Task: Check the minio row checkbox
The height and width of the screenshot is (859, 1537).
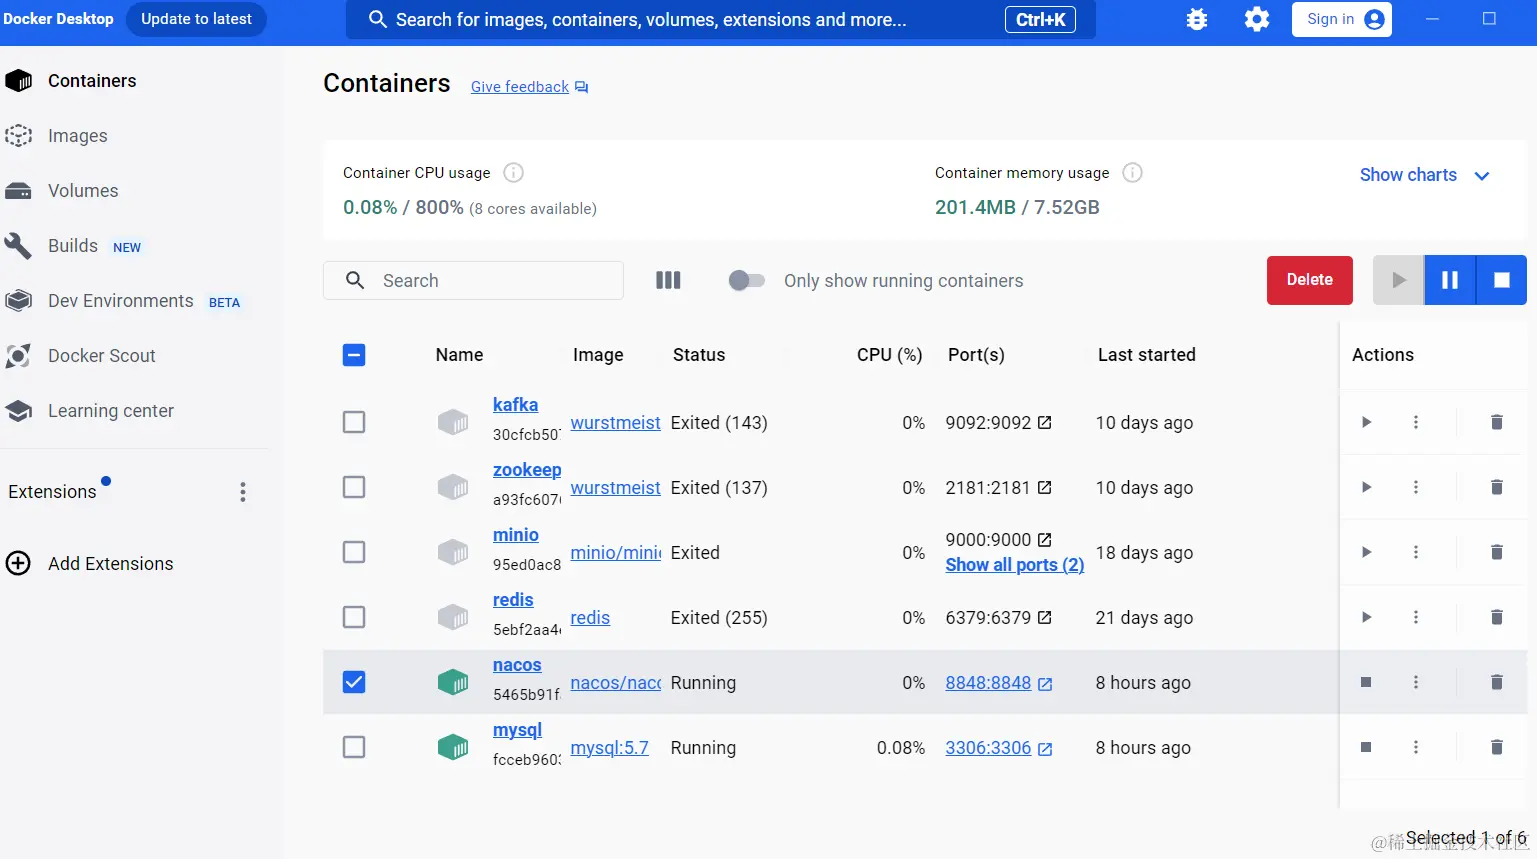Action: [x=354, y=552]
